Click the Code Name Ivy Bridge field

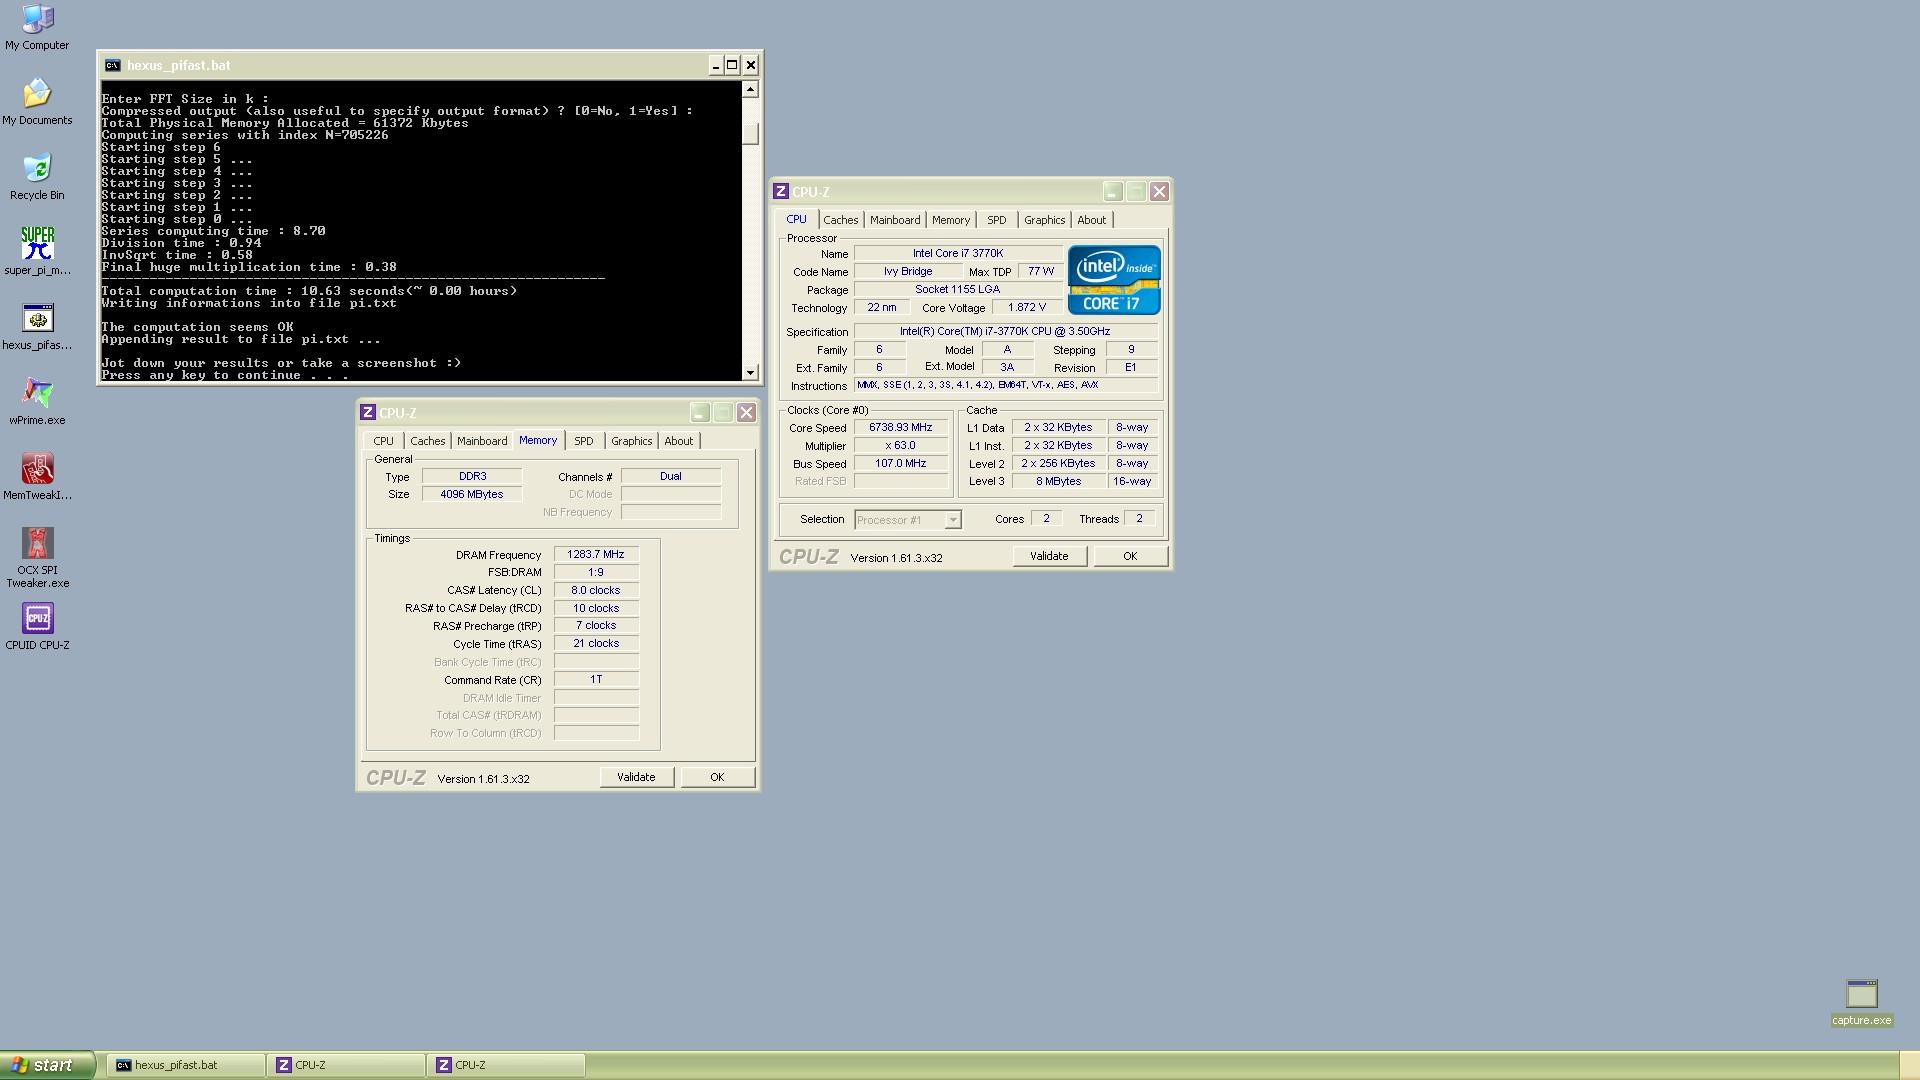click(908, 271)
